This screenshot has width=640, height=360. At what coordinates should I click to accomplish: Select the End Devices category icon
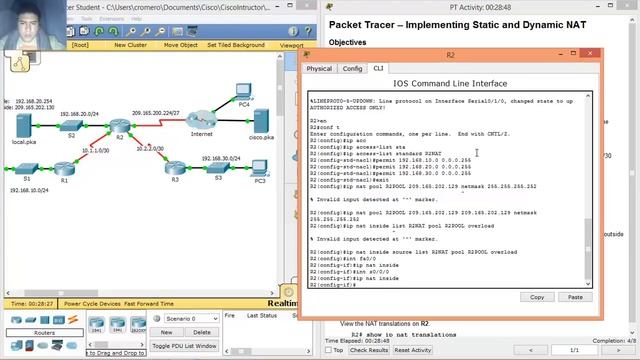tap(17, 346)
